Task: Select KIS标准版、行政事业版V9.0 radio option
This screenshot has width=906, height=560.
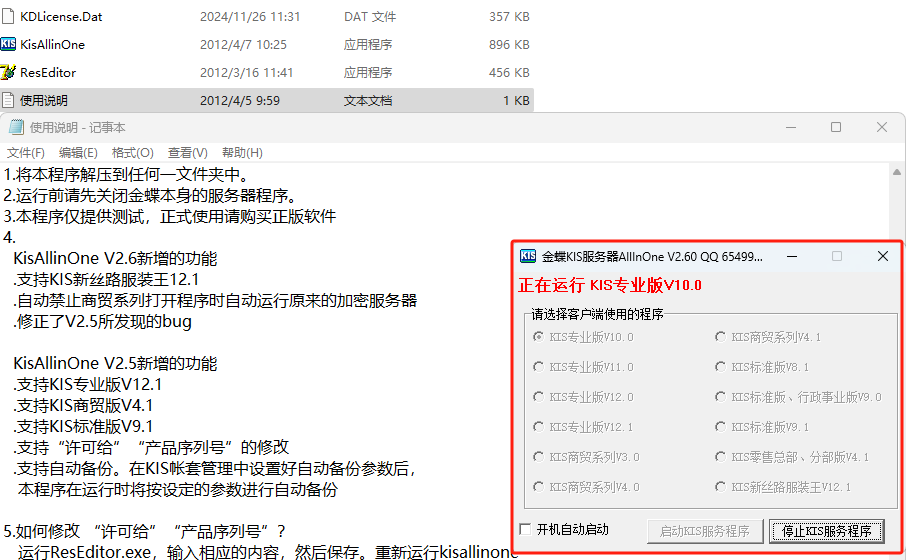Action: click(720, 397)
